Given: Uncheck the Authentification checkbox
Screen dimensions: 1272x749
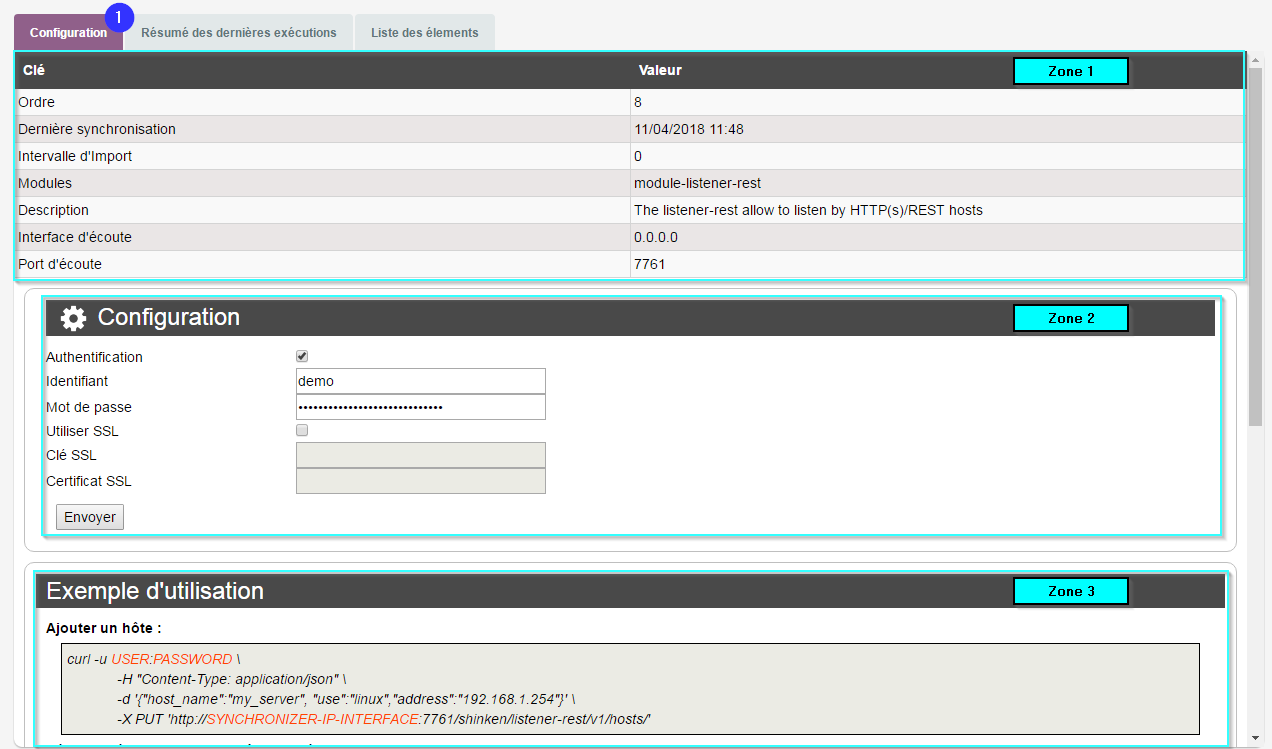Looking at the screenshot, I should click(x=302, y=356).
